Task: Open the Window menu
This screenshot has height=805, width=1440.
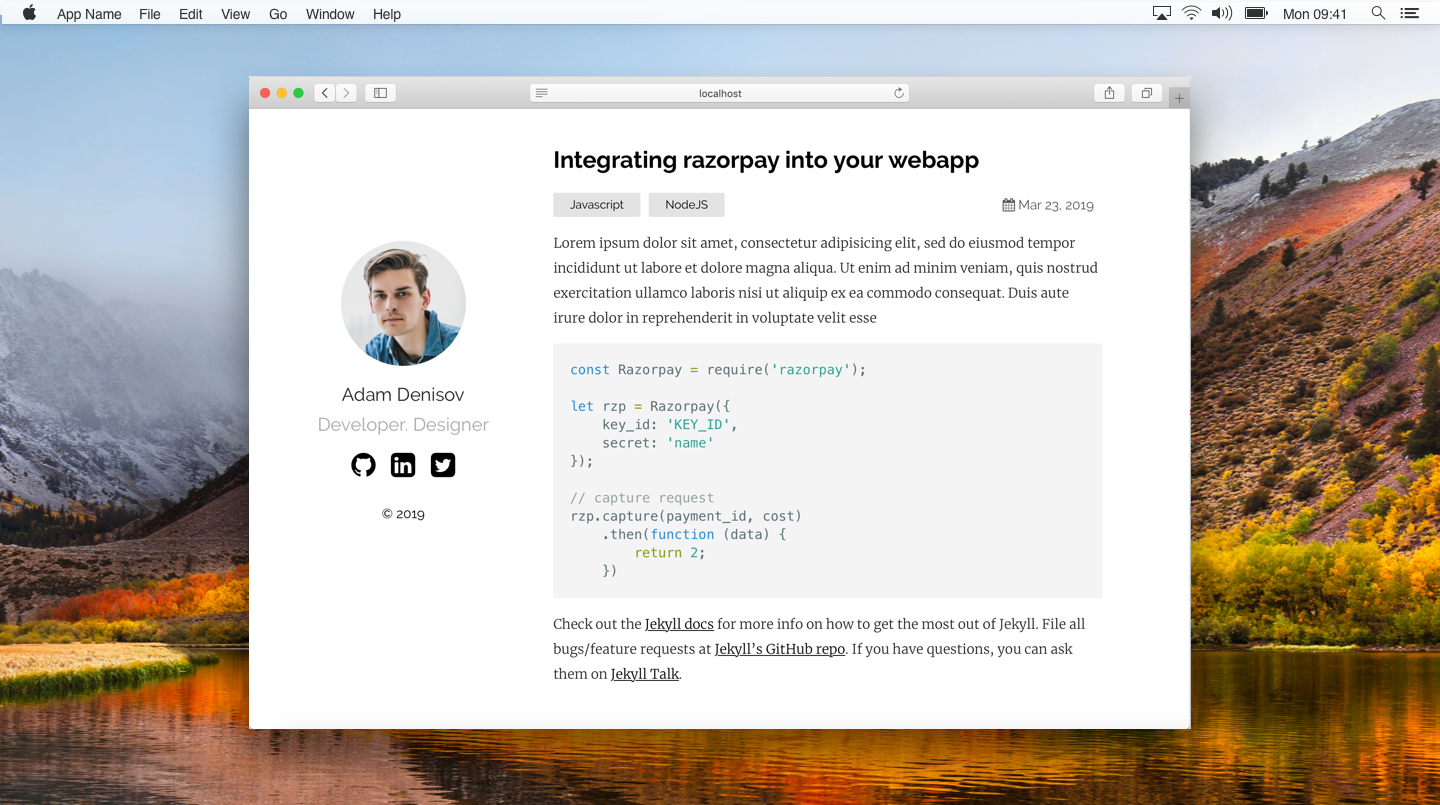Action: [330, 14]
